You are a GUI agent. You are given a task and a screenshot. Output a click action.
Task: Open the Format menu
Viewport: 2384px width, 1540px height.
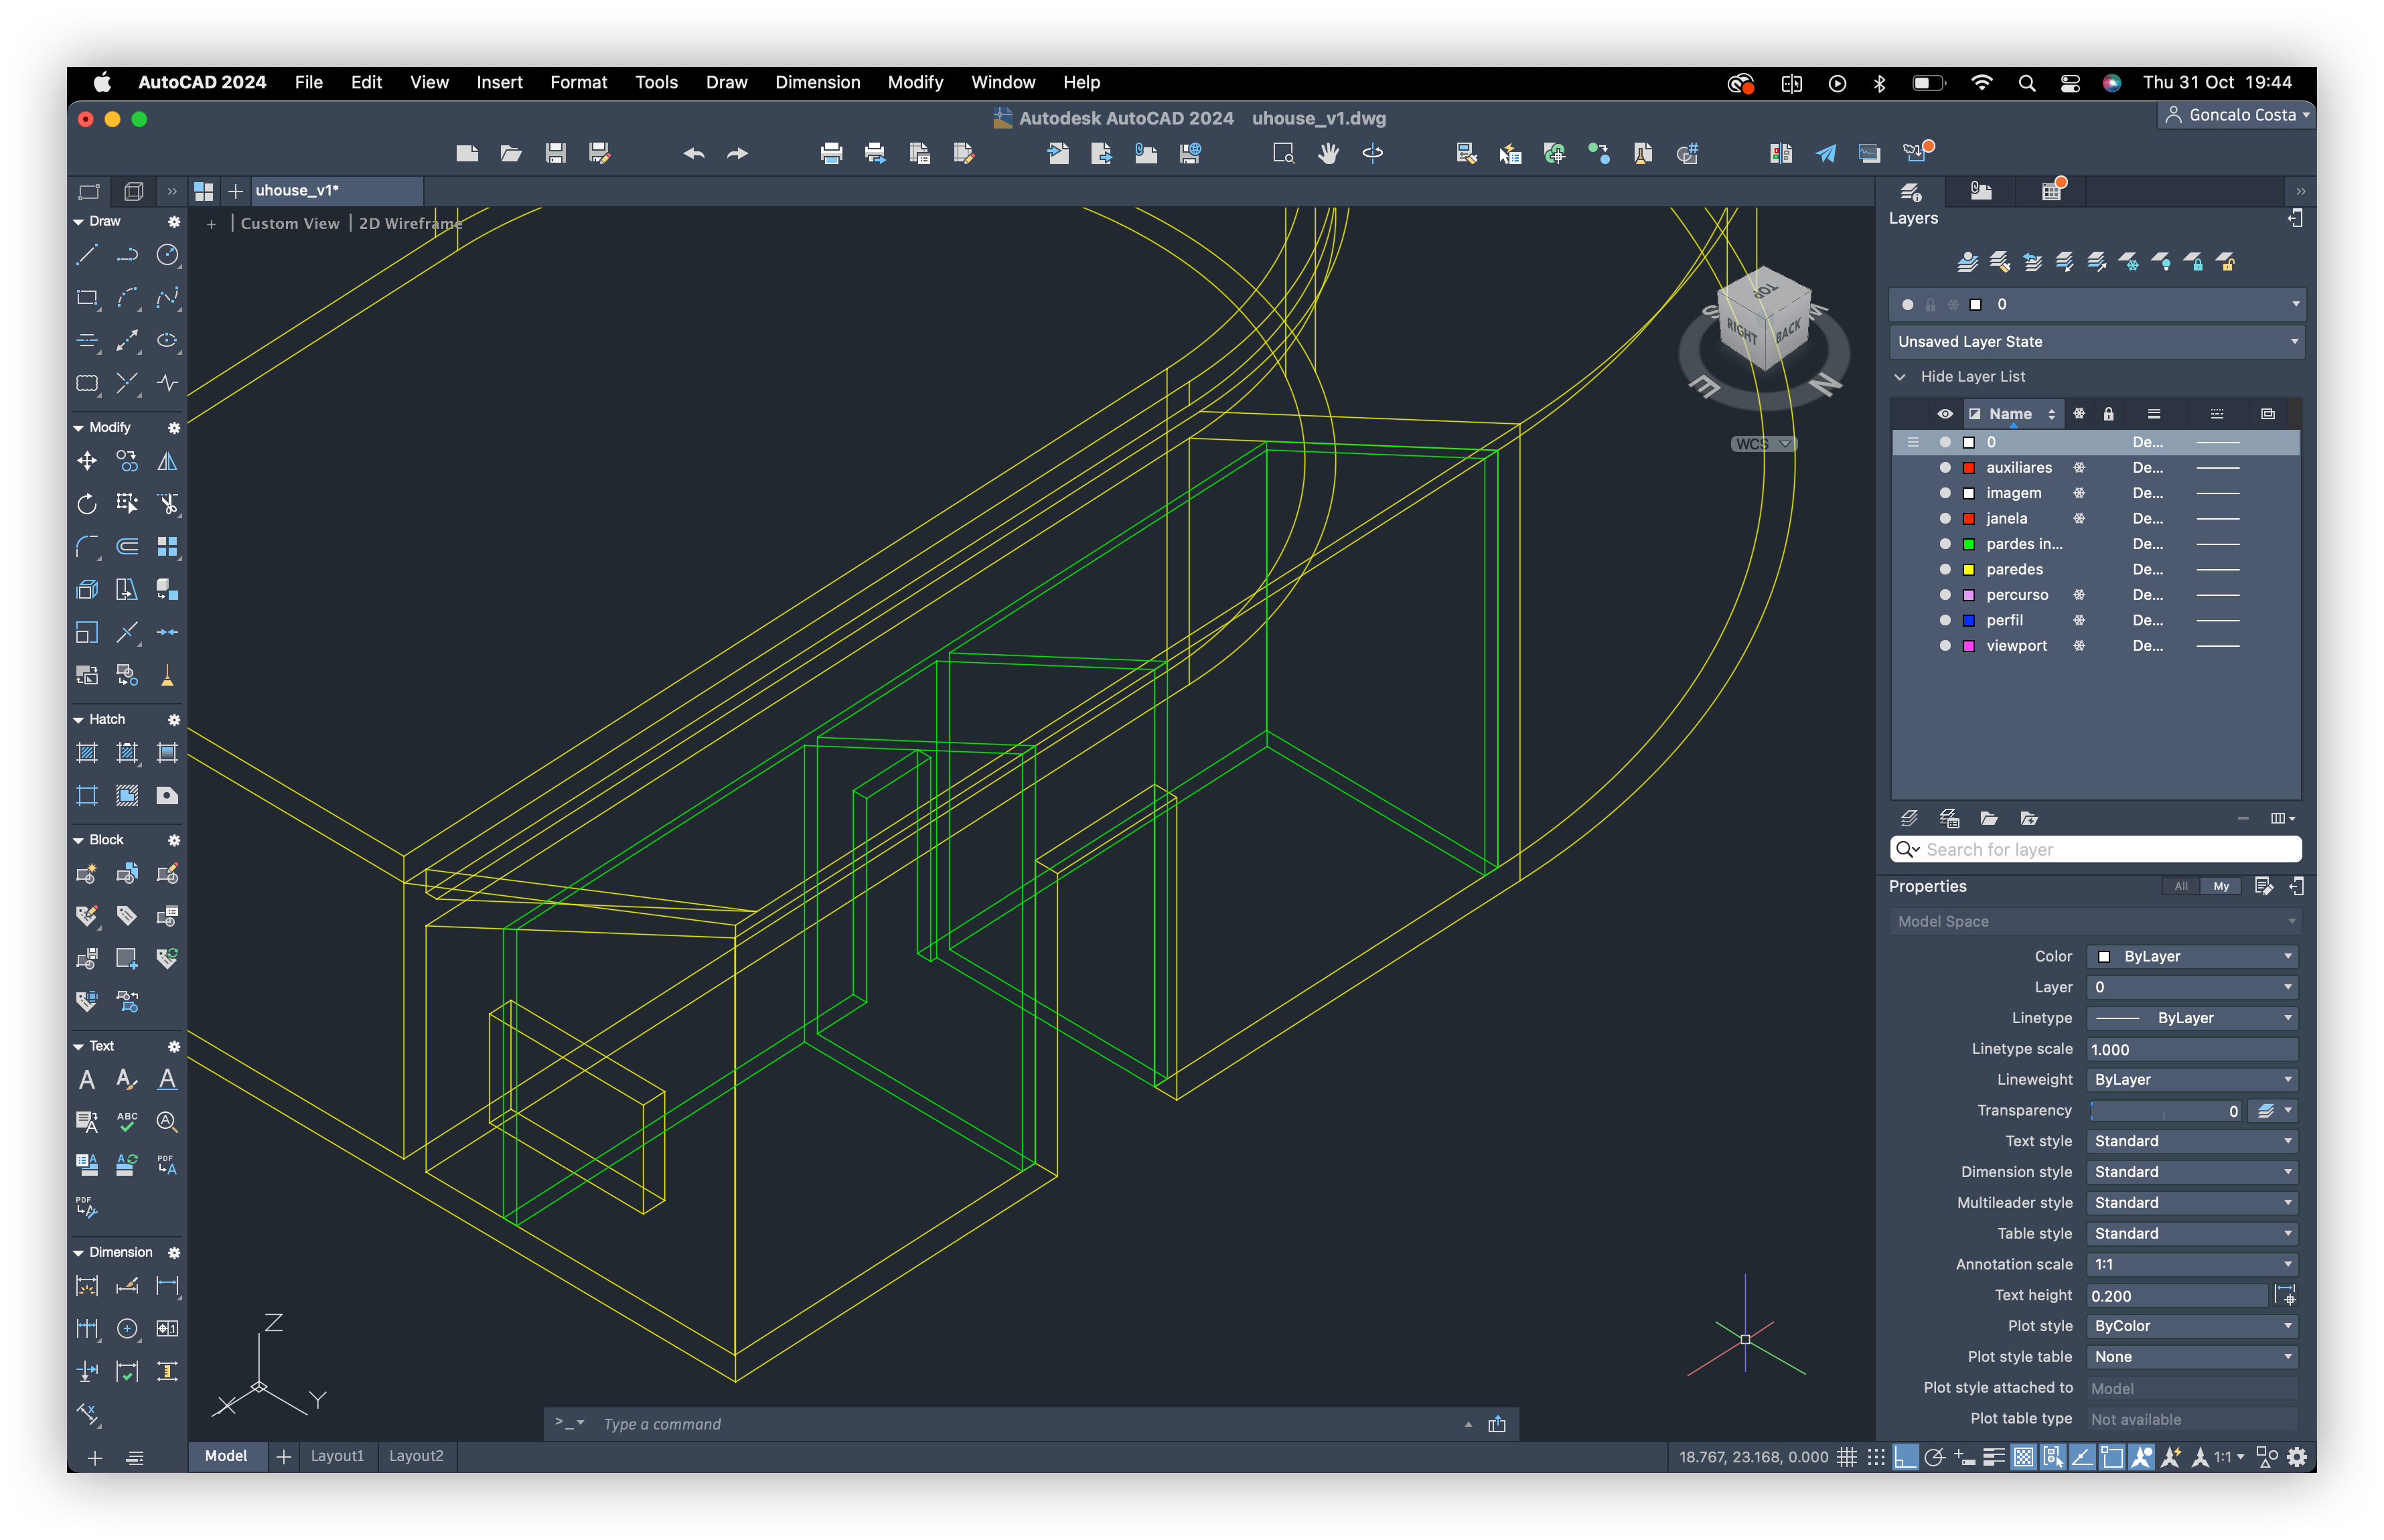click(578, 83)
